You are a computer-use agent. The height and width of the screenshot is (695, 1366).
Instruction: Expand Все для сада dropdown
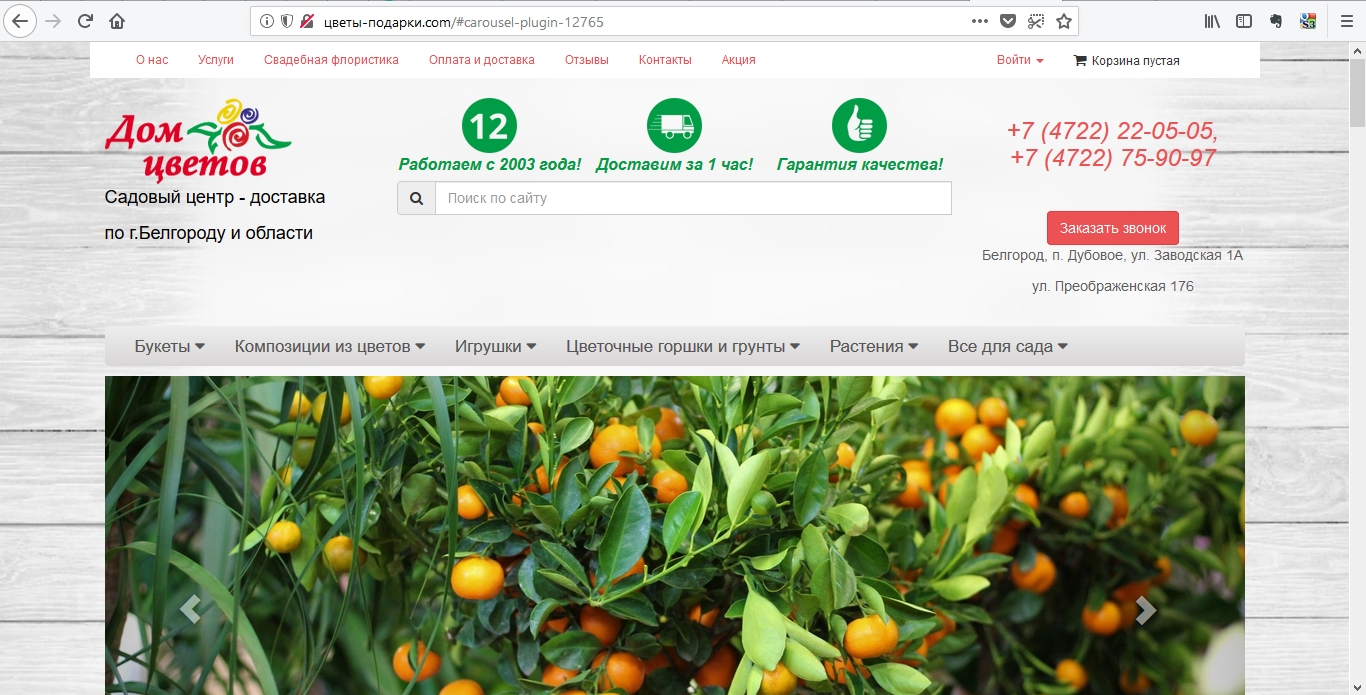point(1008,346)
